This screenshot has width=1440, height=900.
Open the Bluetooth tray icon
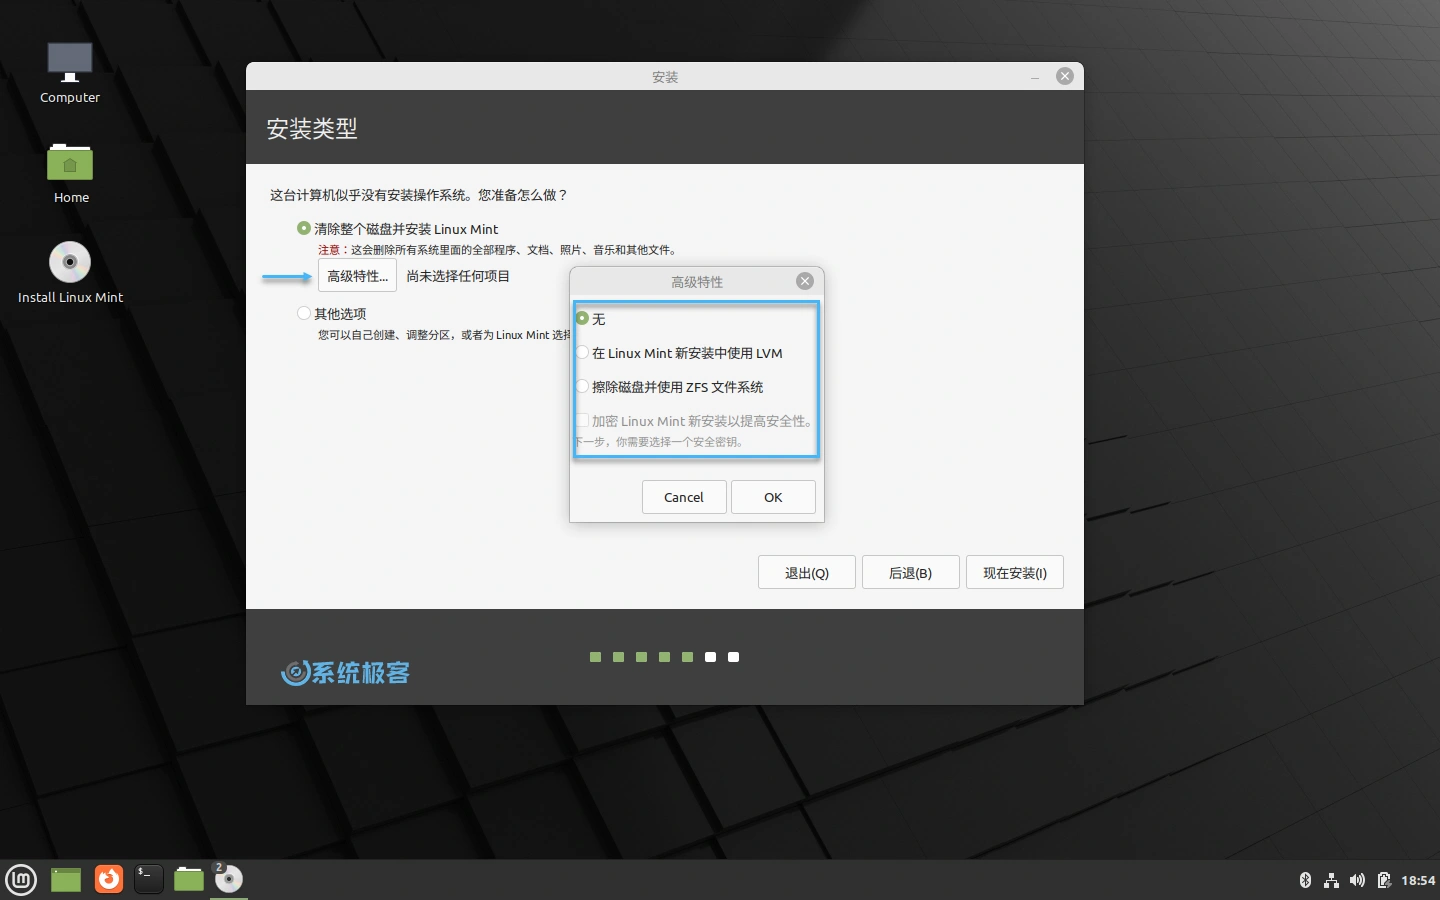pos(1305,880)
